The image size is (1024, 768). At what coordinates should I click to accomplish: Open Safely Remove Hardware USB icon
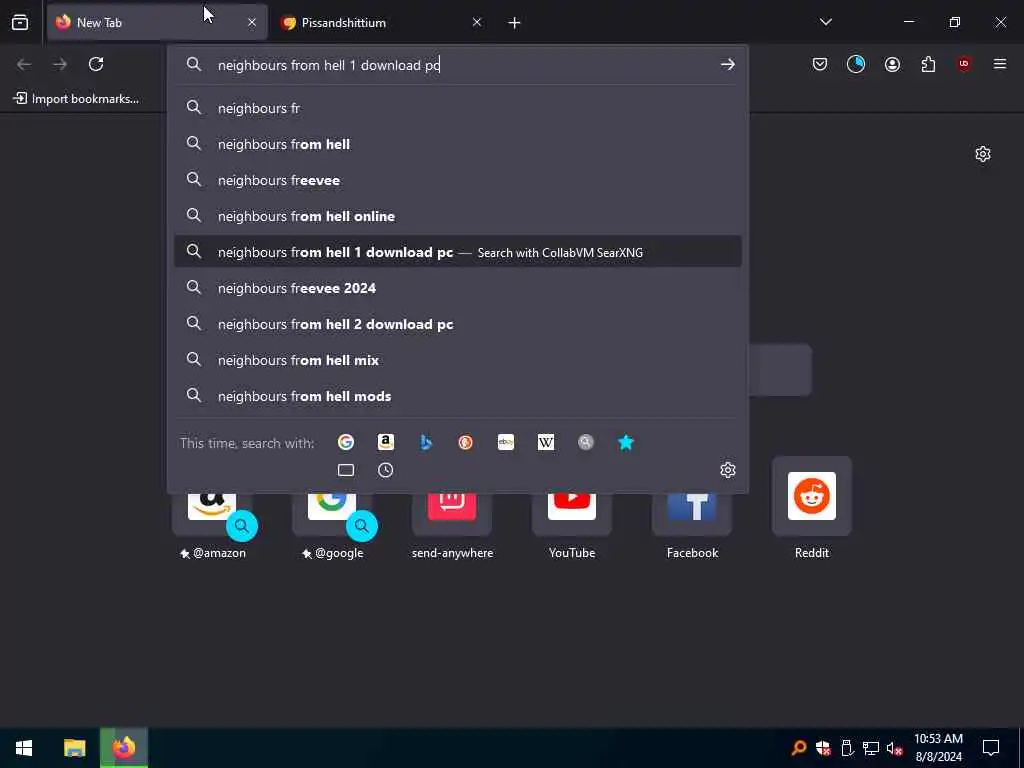[847, 748]
